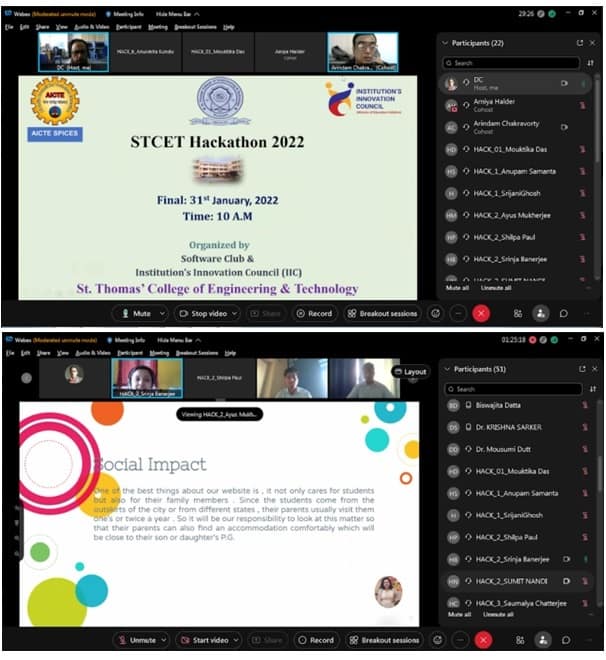Click the Layout button in the Social Impact window
Screen dimensions: 606x660
[x=411, y=372]
